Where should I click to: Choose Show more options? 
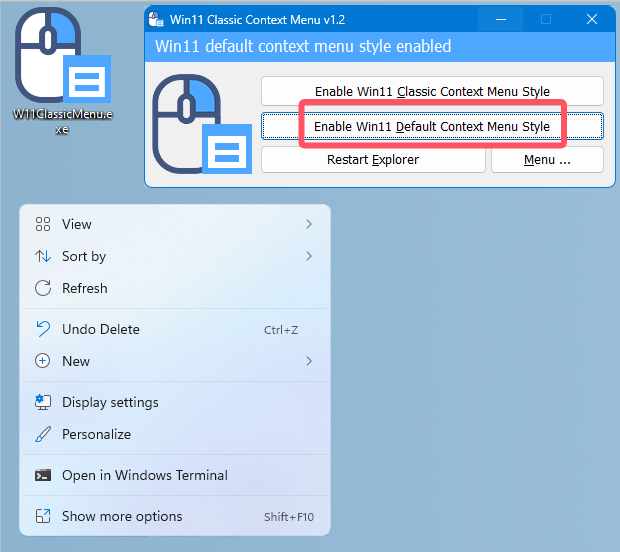point(175,516)
